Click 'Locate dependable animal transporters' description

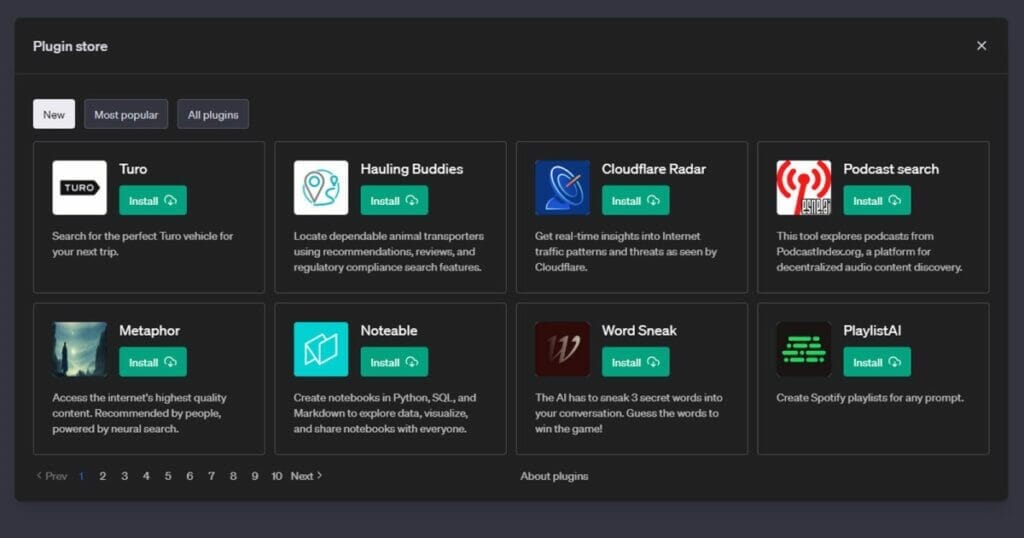coord(389,251)
